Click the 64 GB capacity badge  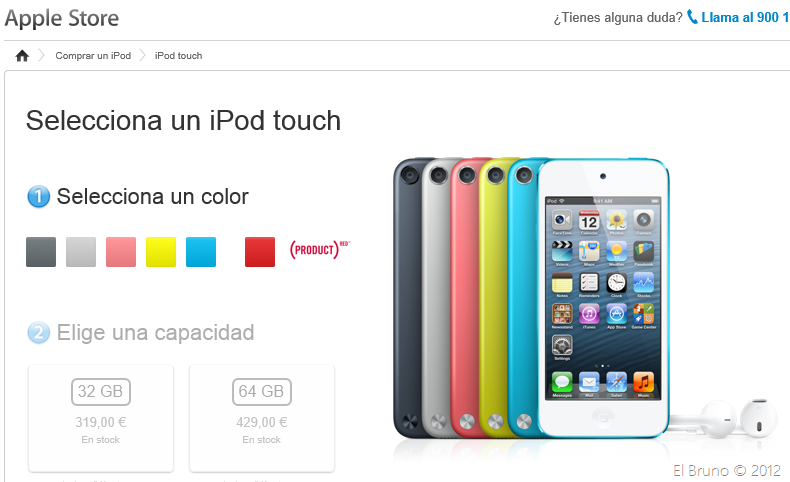[x=262, y=391]
